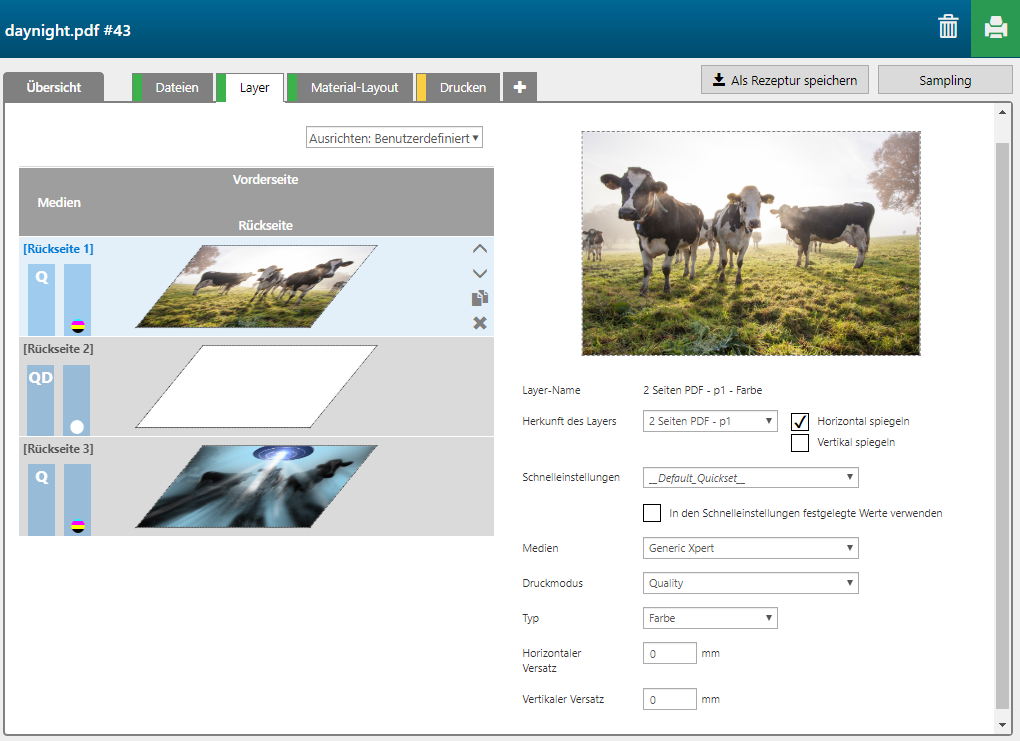Image resolution: width=1020 pixels, height=741 pixels.
Task: Open the Medien Generic Xpert dropdown
Action: 750,548
